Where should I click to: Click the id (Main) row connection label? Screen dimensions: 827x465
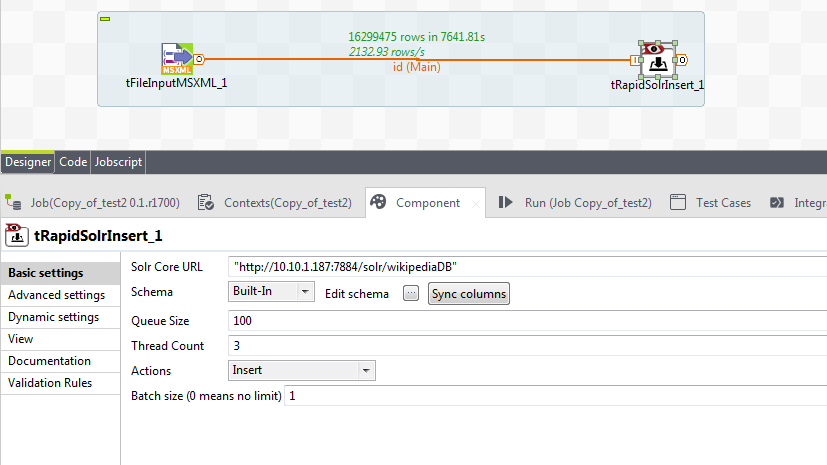pos(416,67)
